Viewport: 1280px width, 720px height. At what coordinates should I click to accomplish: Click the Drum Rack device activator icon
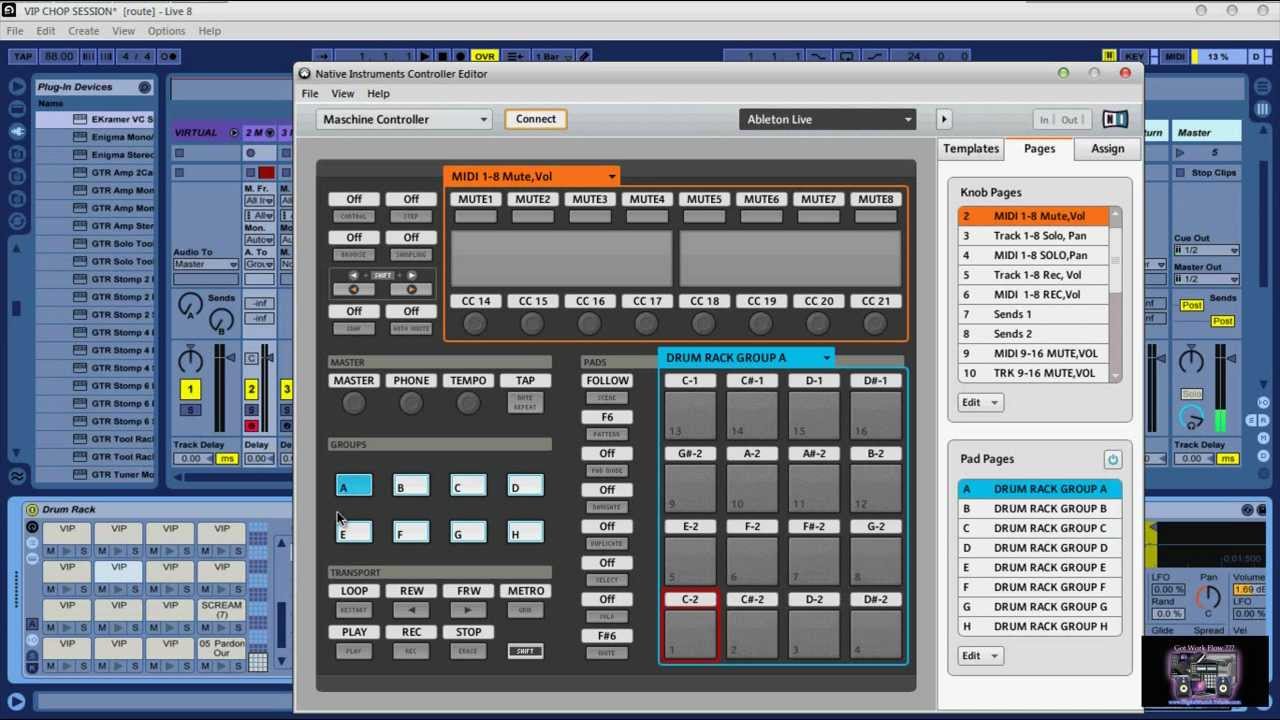click(x=32, y=509)
